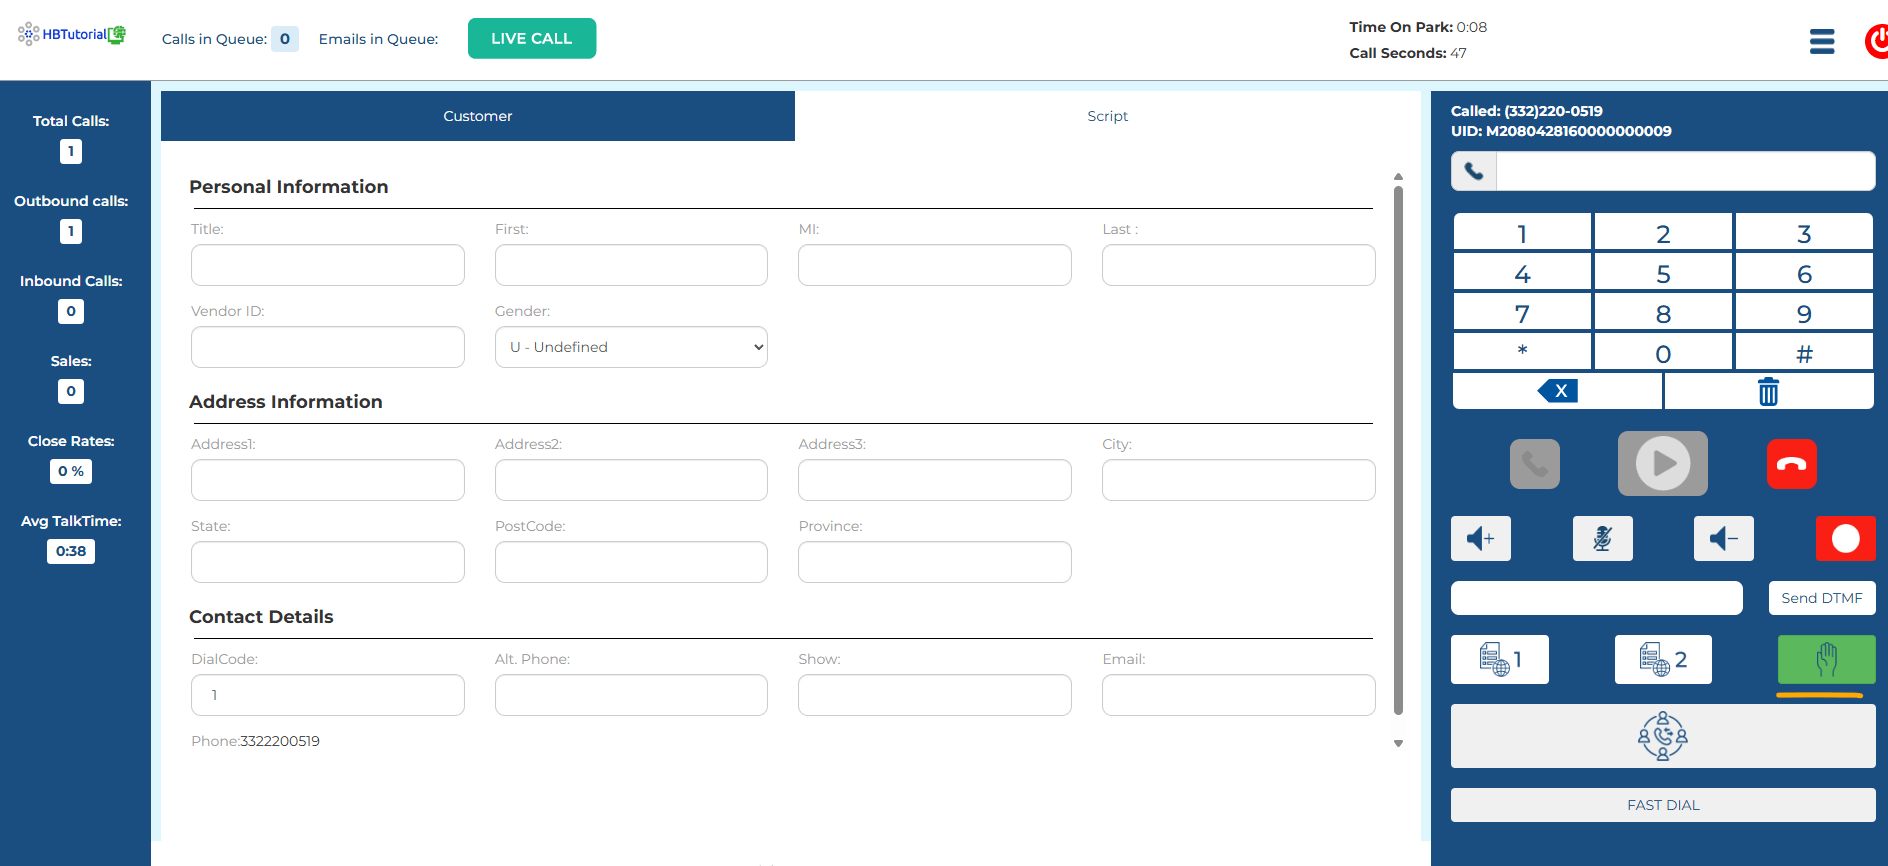The width and height of the screenshot is (1888, 866).
Task: Dial digit 2 on keypad
Action: pyautogui.click(x=1663, y=232)
